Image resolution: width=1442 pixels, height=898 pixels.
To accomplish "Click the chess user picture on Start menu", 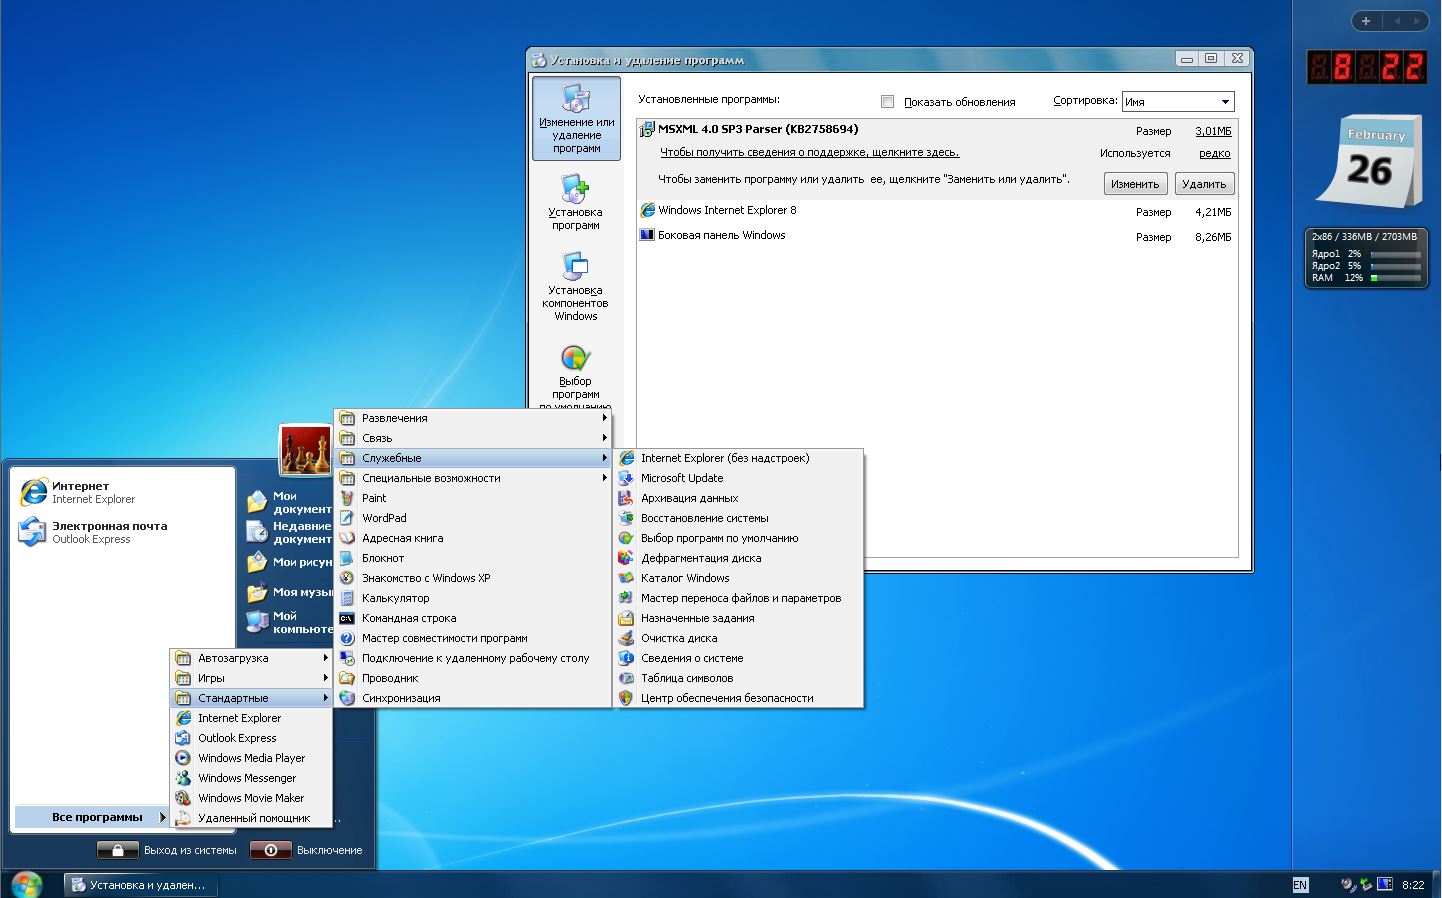I will 305,450.
